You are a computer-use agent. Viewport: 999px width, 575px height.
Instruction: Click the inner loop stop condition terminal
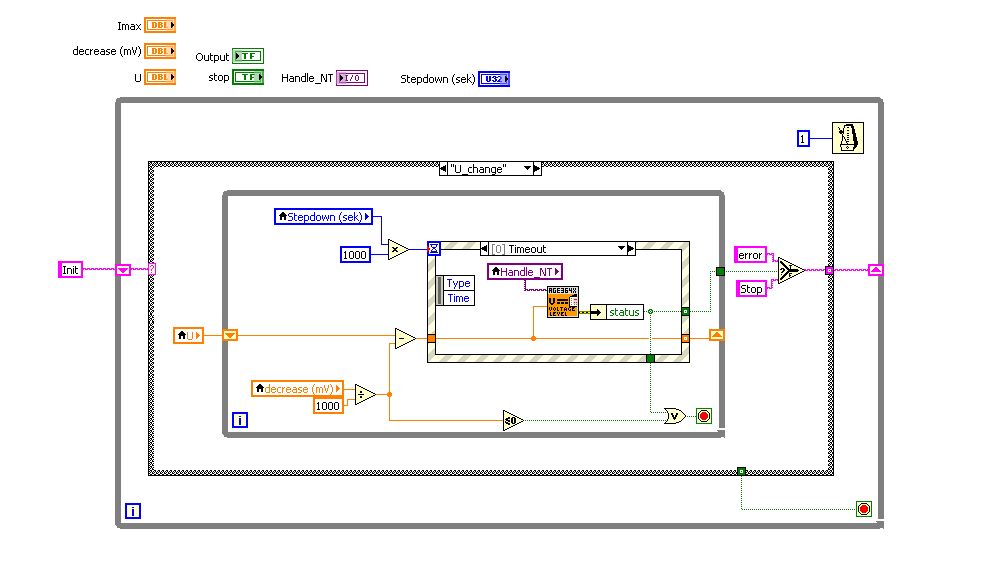(703, 416)
